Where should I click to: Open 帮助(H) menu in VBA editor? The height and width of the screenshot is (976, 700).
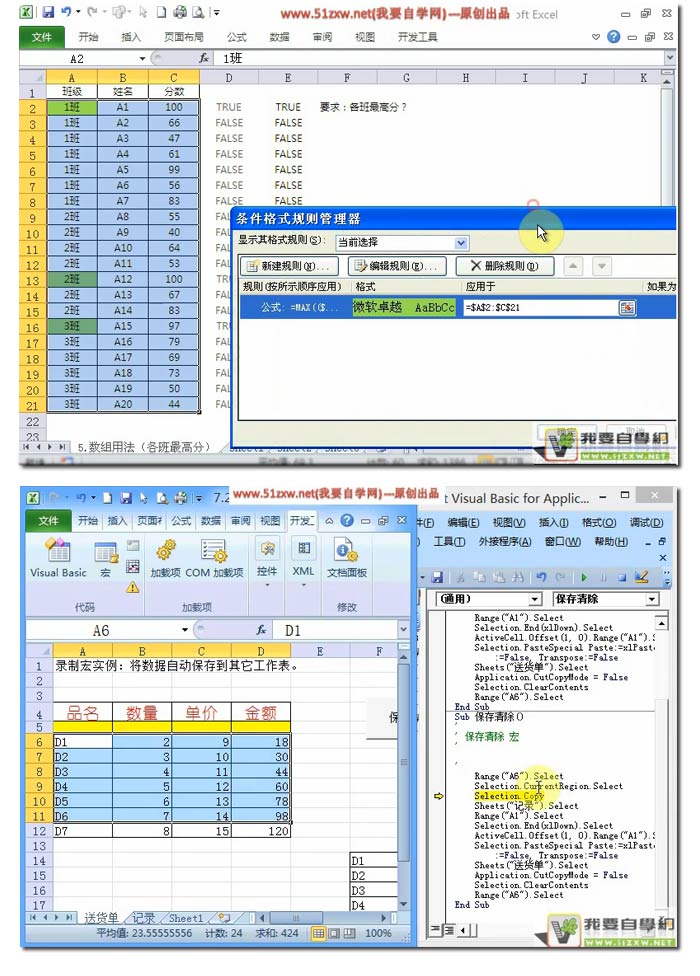[x=611, y=542]
